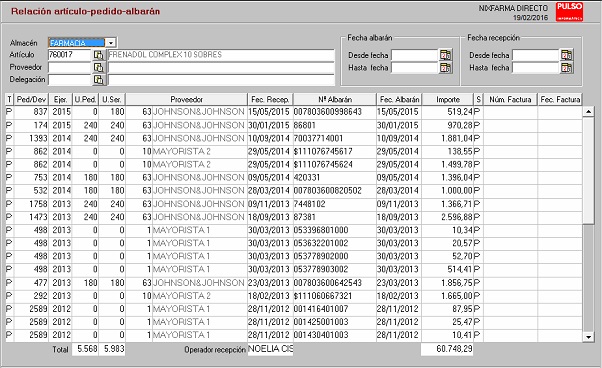Click order number 1758
602x368 pixels.
[x=38, y=204]
